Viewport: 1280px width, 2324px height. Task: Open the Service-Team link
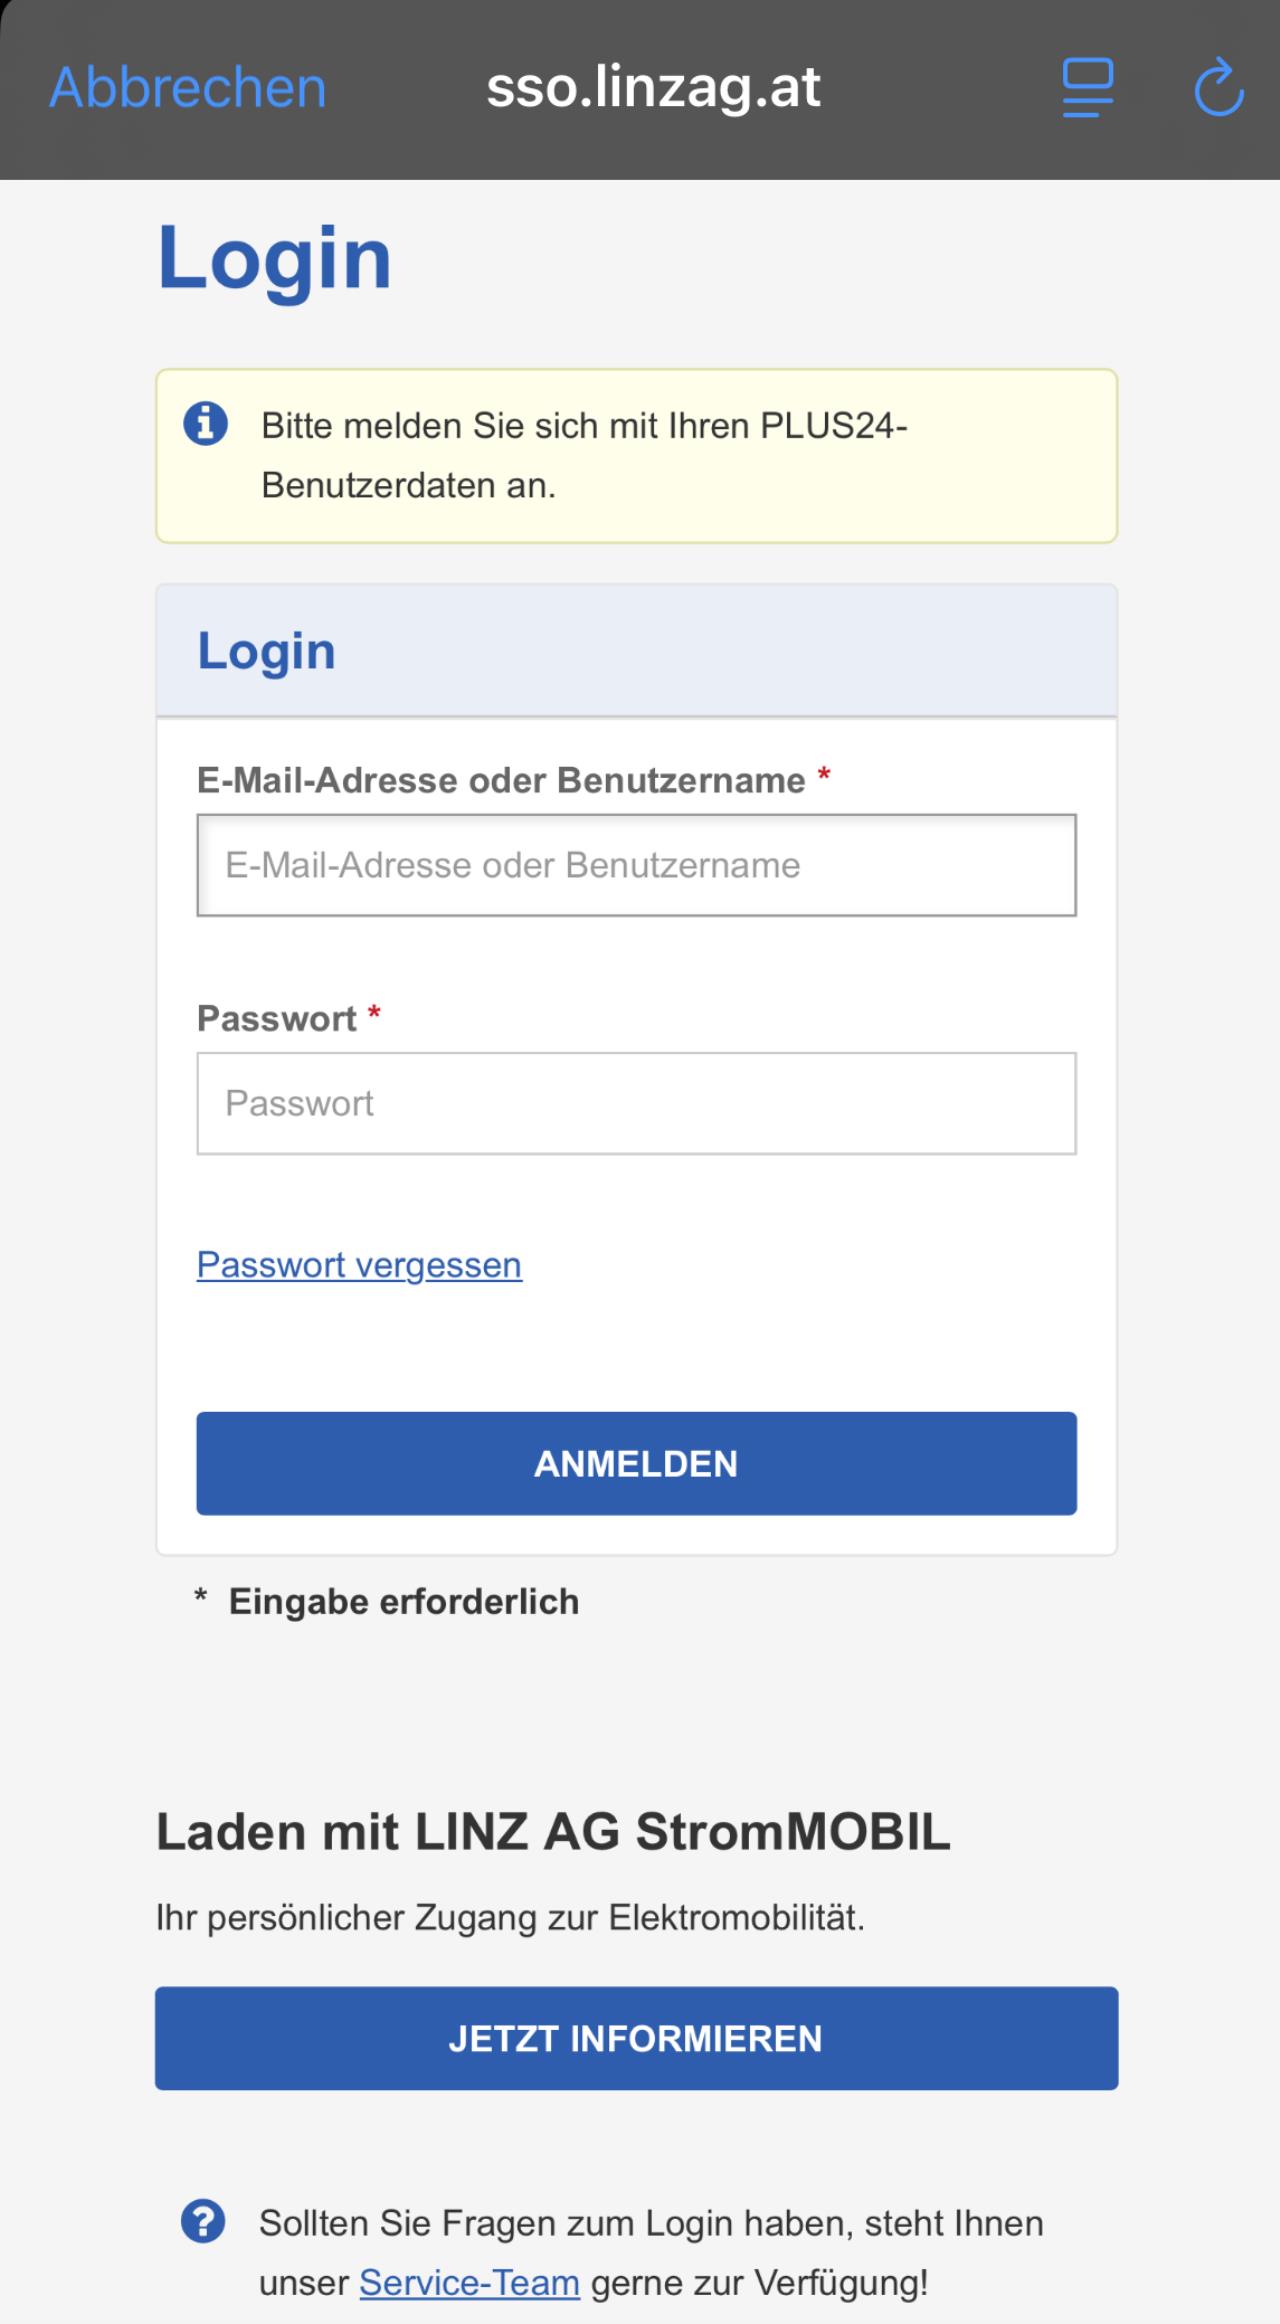pyautogui.click(x=469, y=2283)
